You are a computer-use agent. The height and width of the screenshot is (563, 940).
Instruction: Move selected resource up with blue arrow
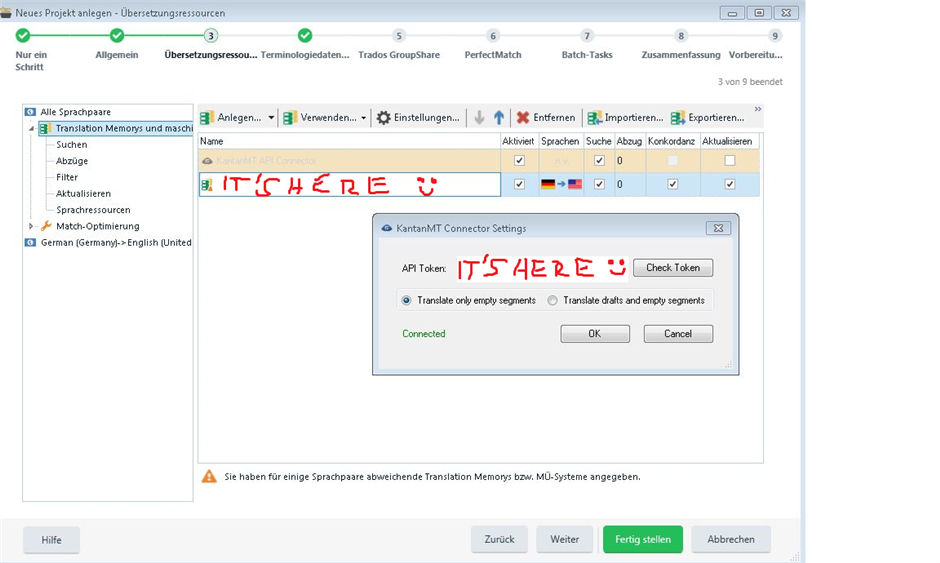(x=499, y=118)
